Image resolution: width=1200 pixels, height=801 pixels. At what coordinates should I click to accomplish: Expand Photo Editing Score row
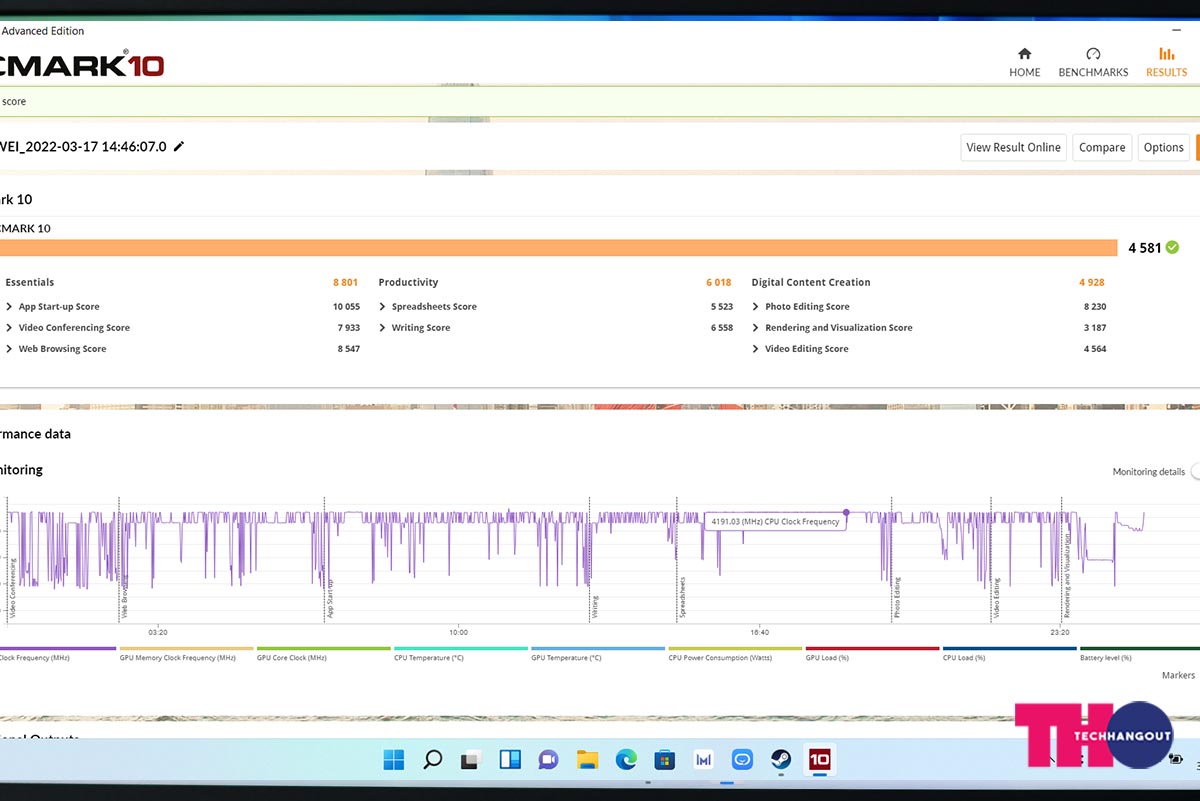coord(756,307)
